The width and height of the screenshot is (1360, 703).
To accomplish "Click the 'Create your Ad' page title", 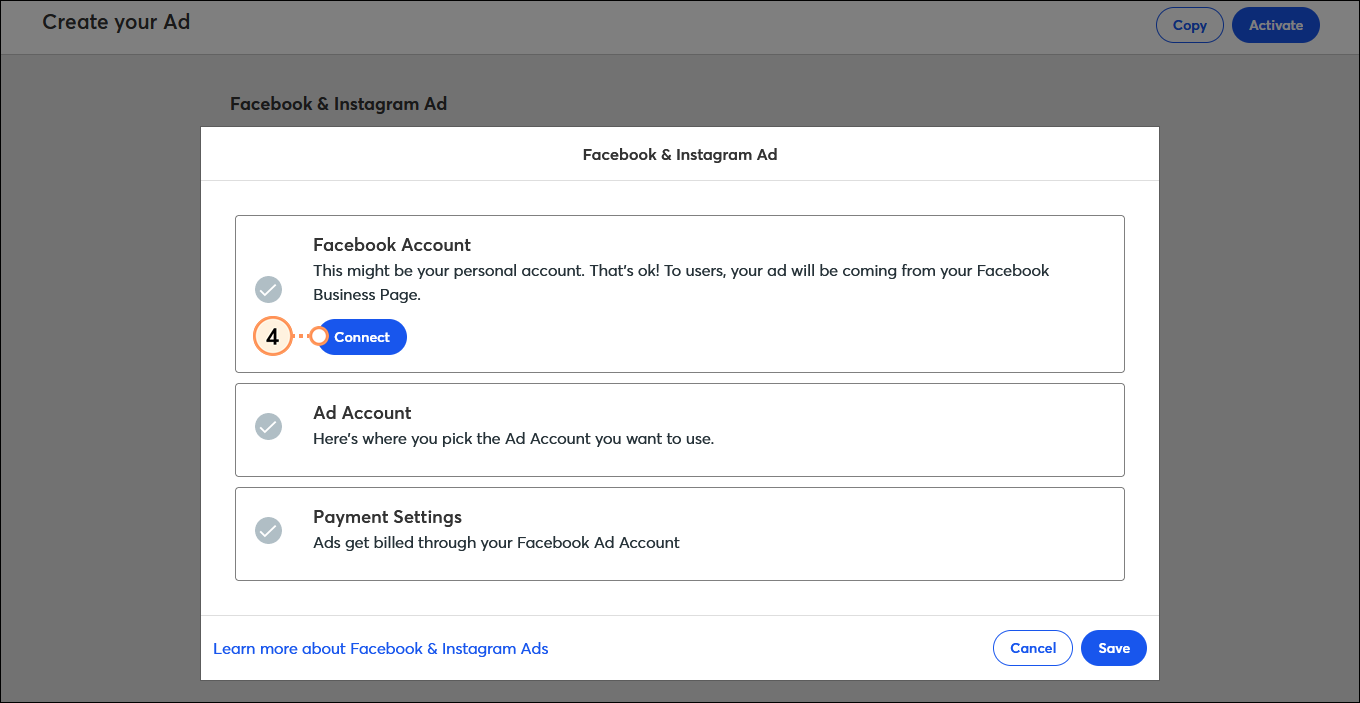I will tap(116, 21).
